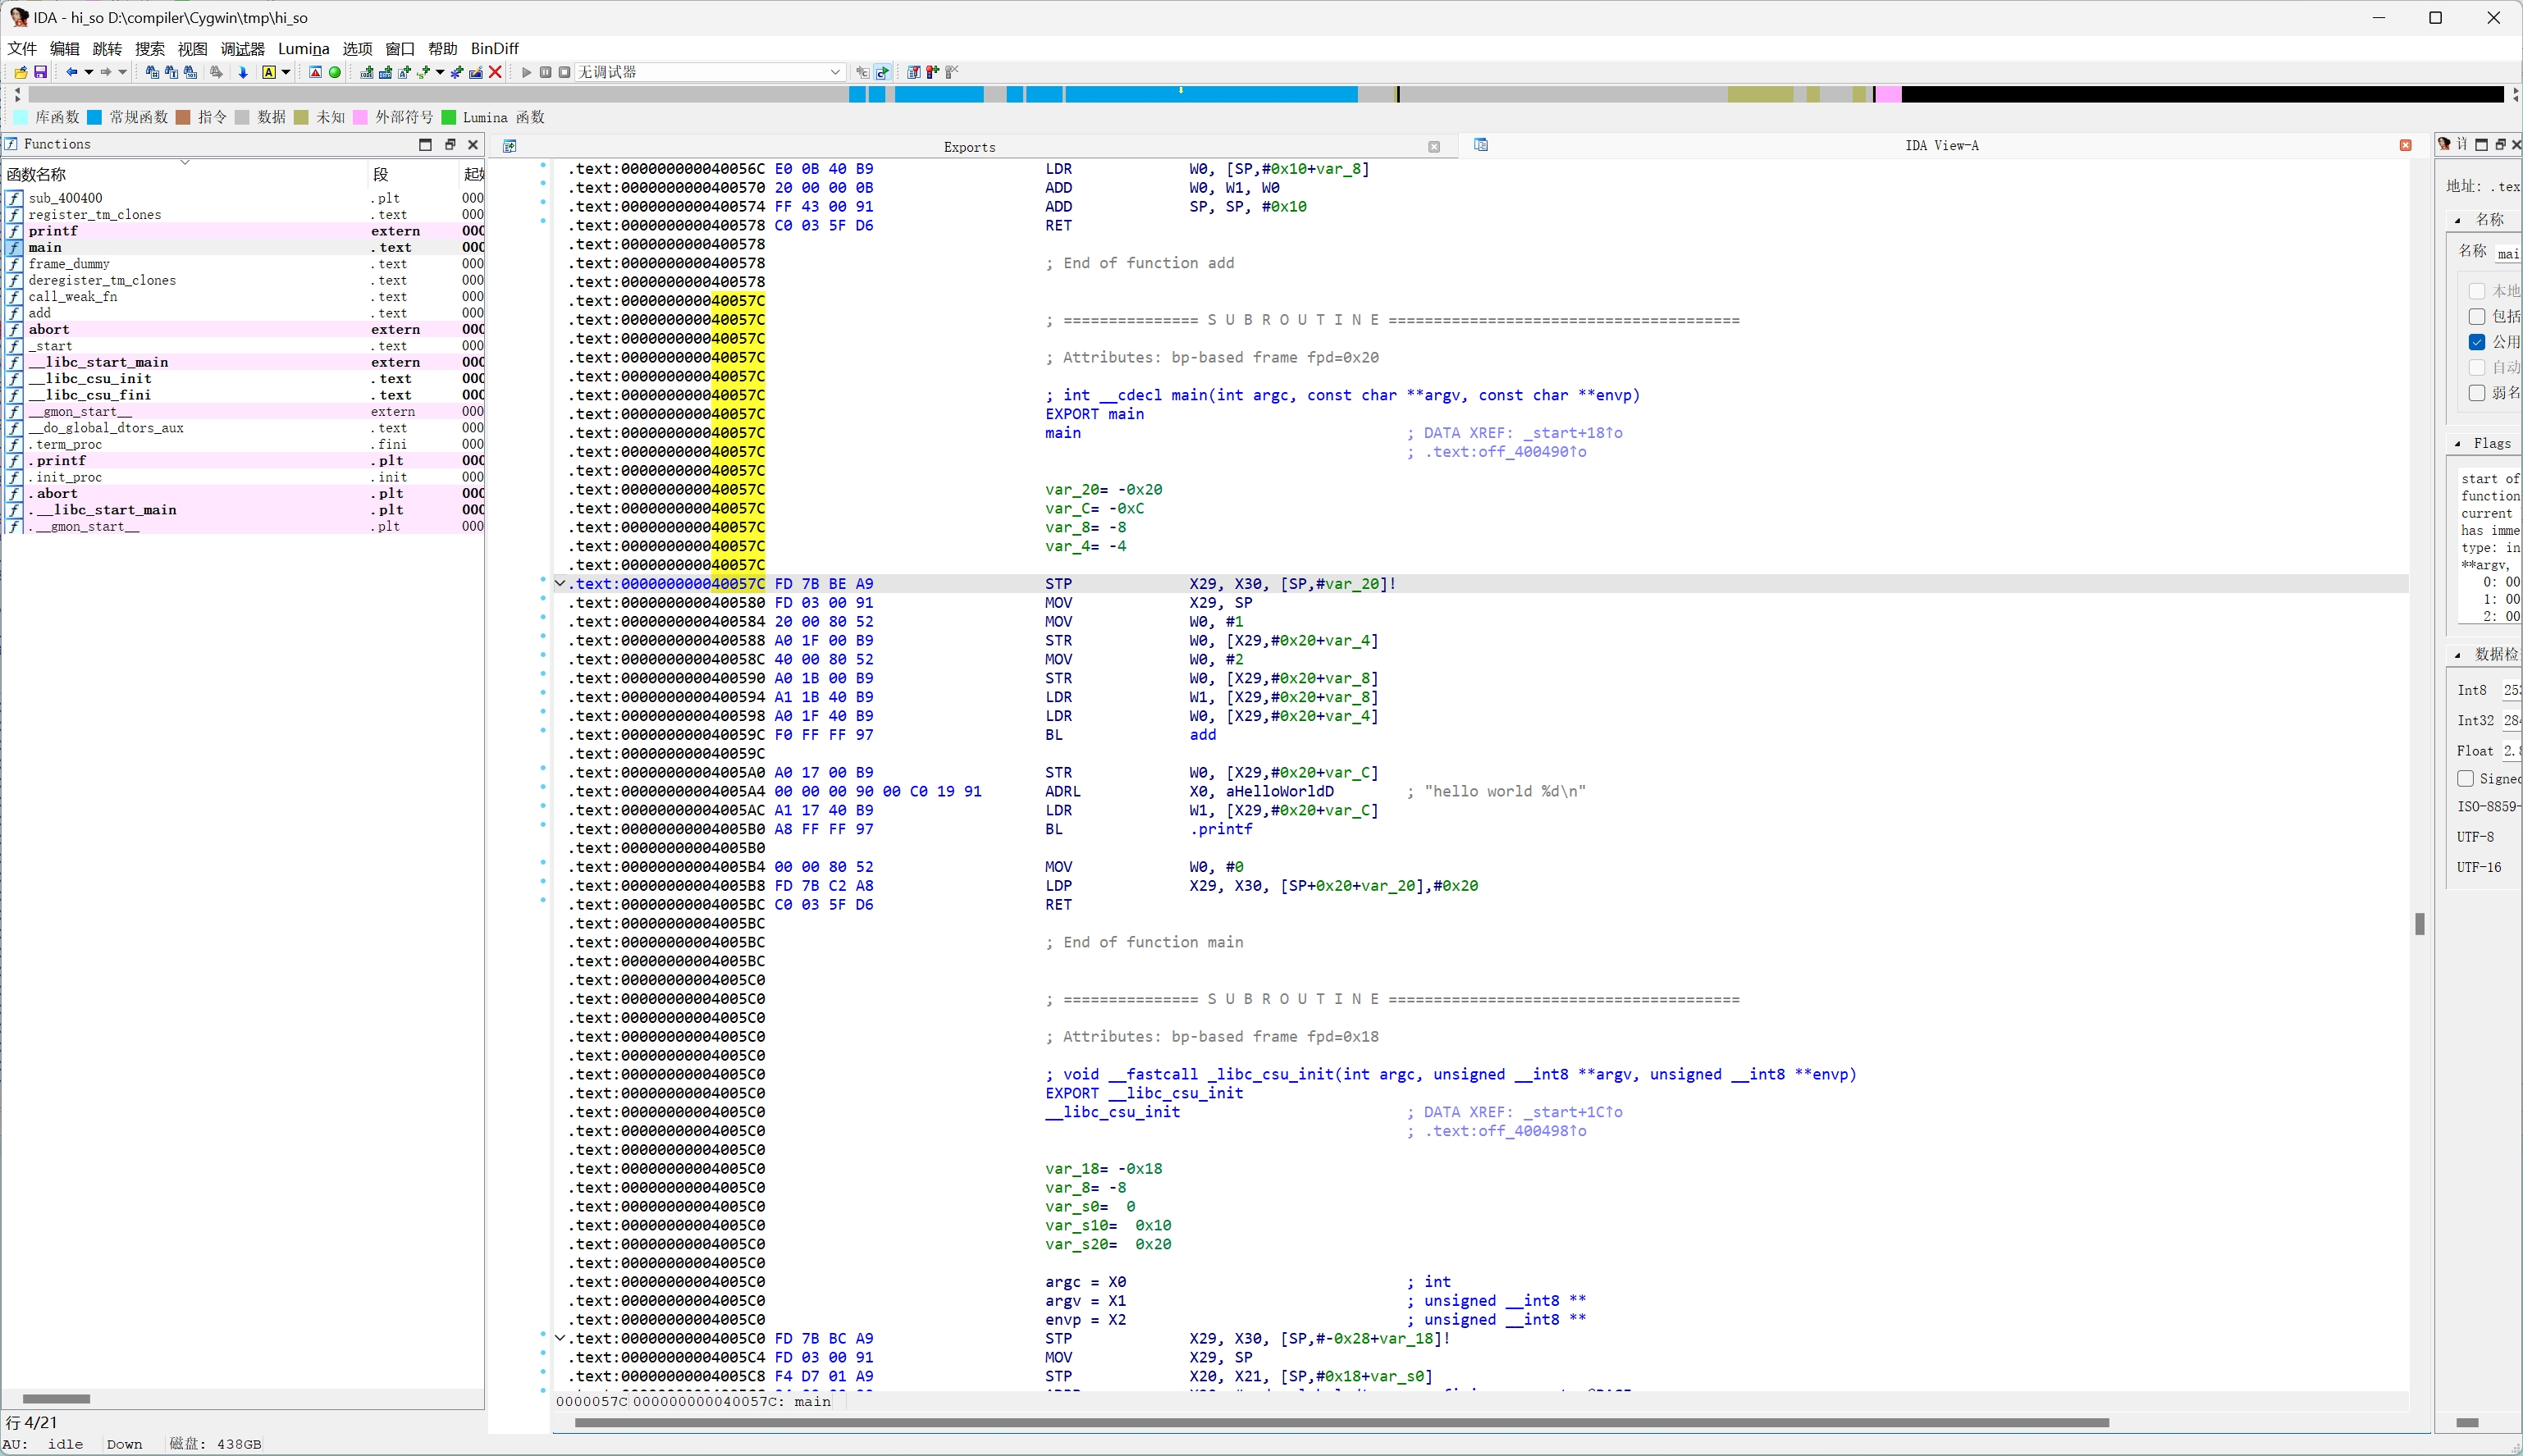Open the BinDiff menu
2523x1456 pixels.
pyautogui.click(x=494, y=48)
